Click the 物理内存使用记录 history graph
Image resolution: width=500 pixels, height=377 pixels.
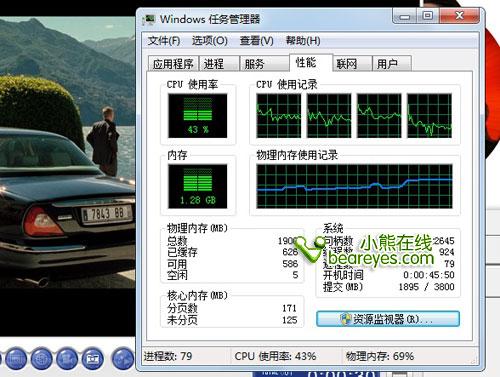[x=354, y=186]
